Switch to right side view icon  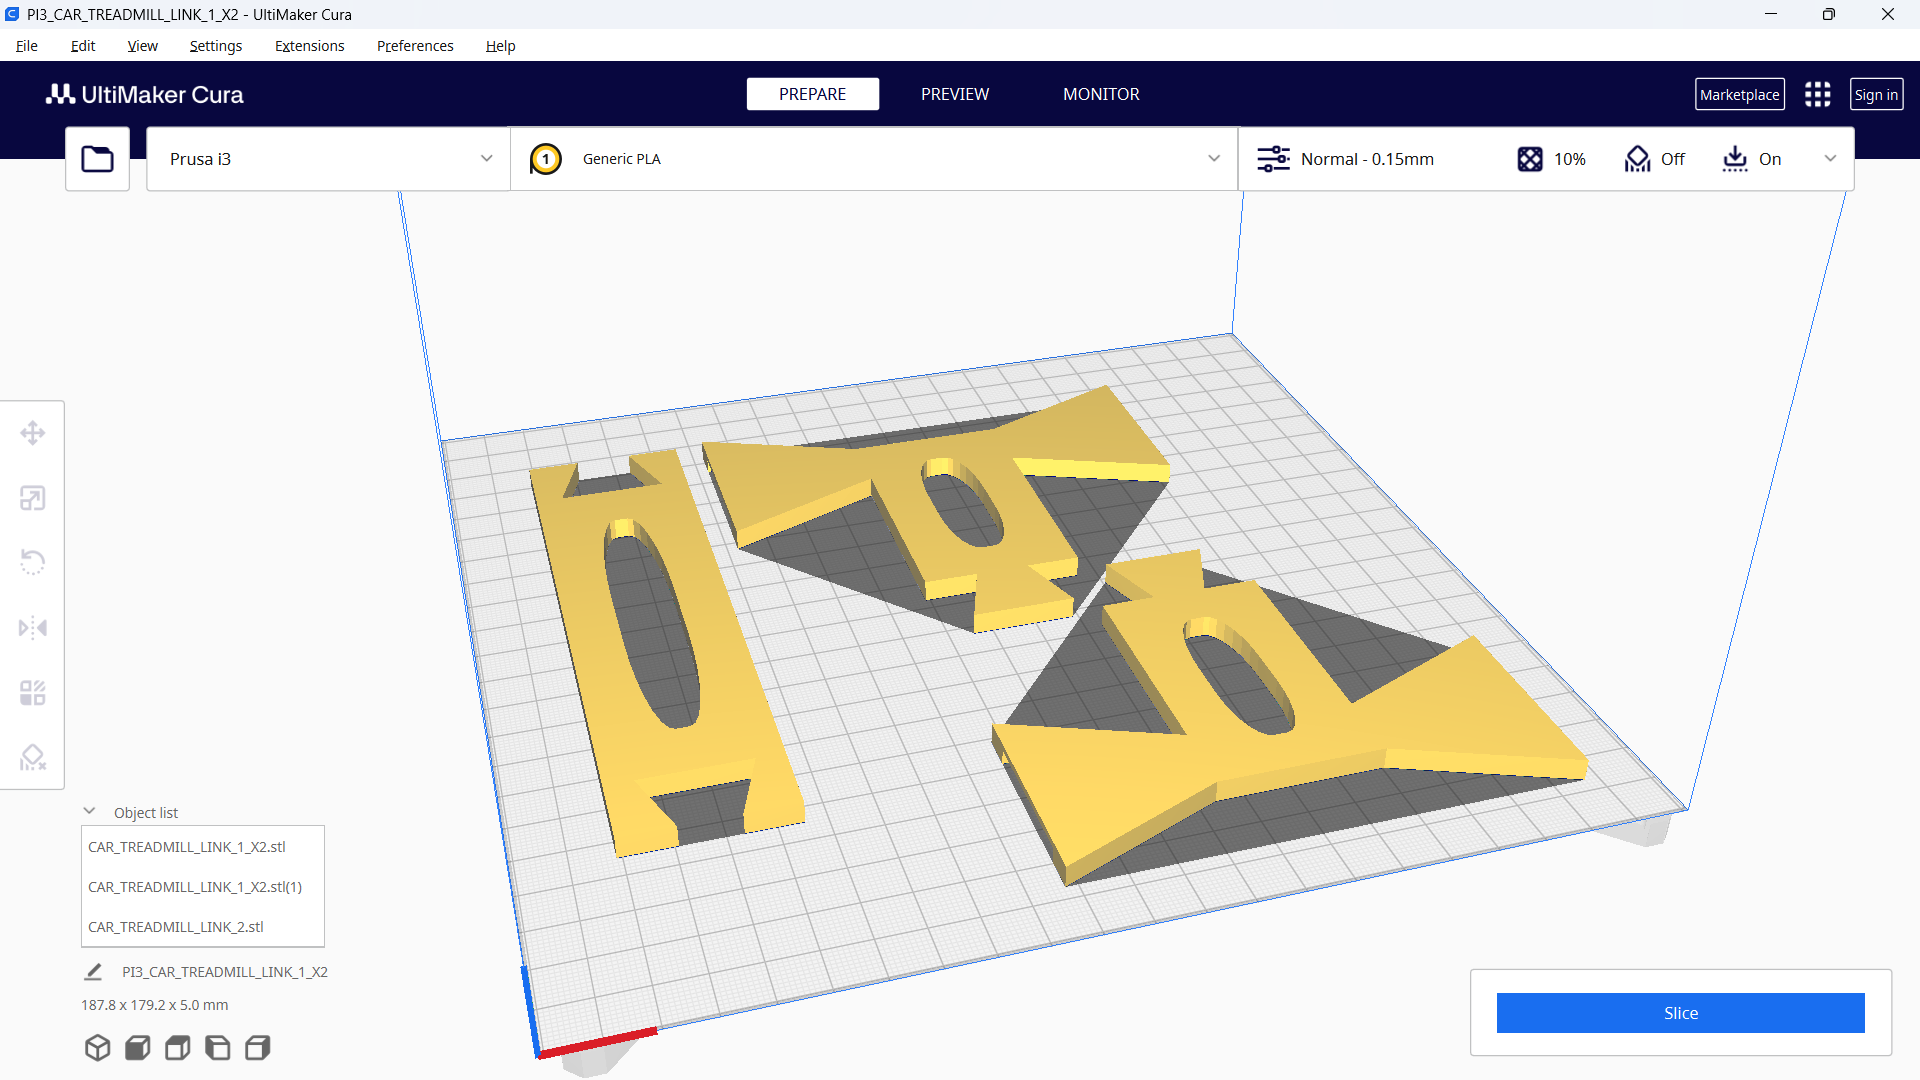pos(257,1047)
